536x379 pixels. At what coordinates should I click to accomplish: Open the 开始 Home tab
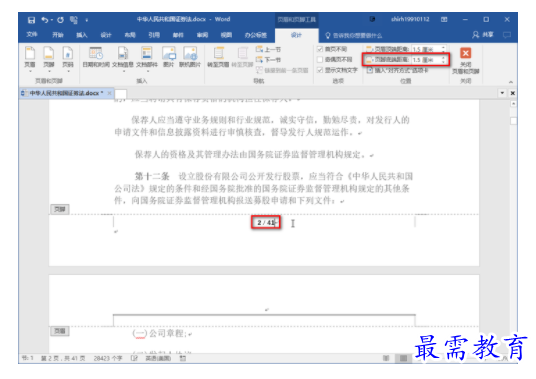pyautogui.click(x=57, y=35)
